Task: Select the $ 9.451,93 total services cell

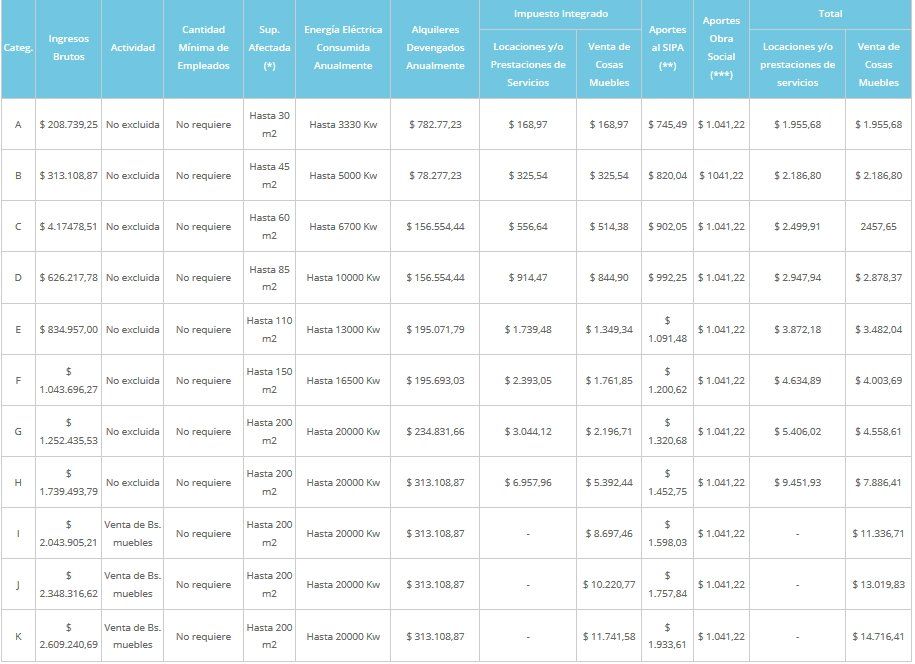Action: coord(797,483)
